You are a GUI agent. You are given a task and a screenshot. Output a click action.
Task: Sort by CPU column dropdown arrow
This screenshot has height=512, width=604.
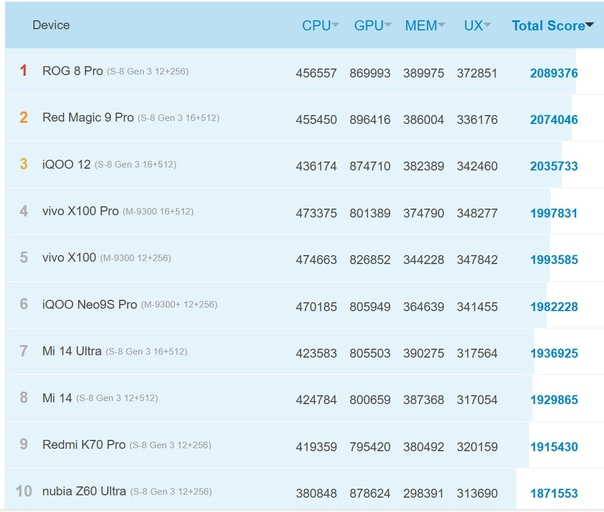[x=336, y=26]
